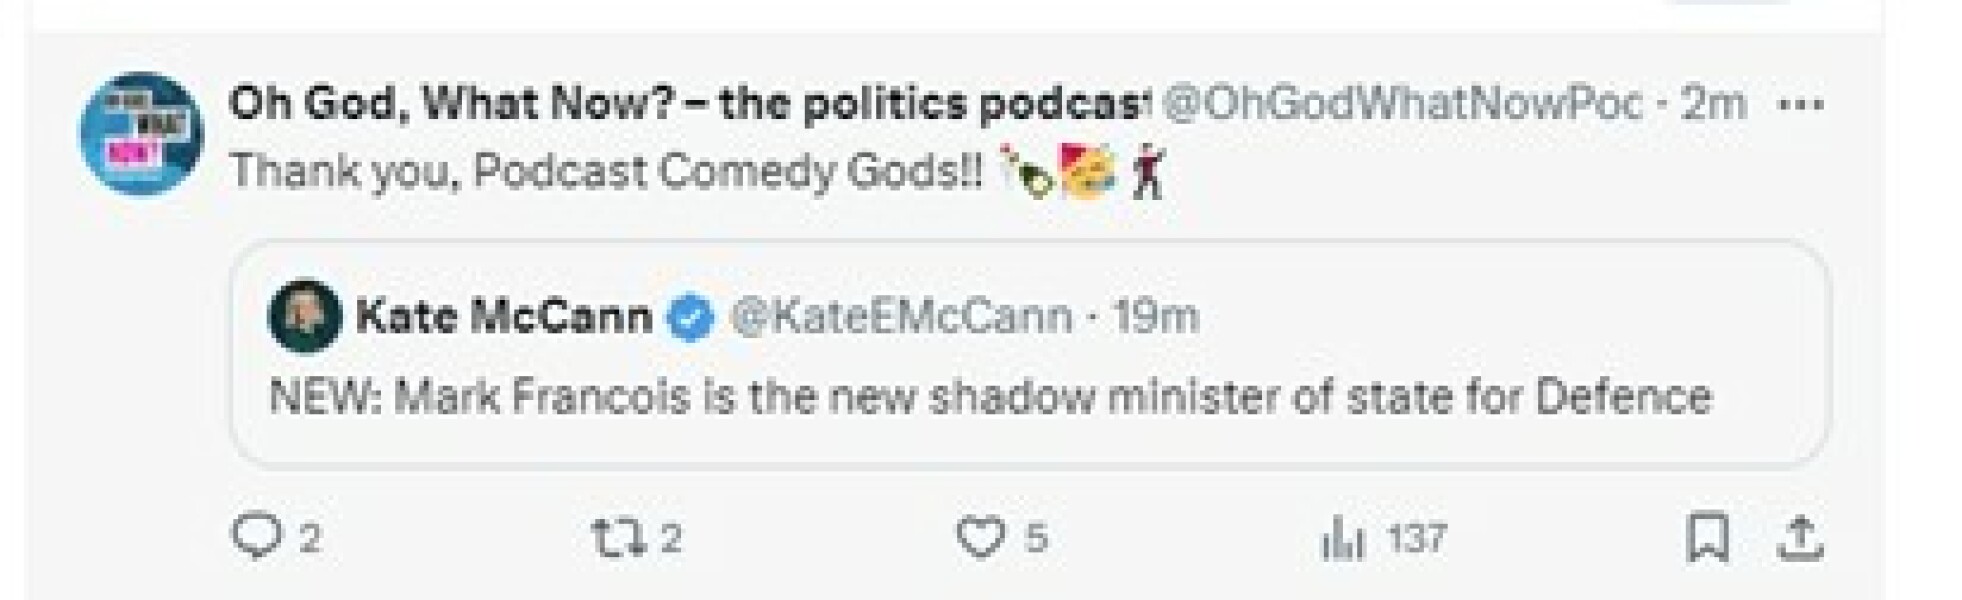Click Kate McCann's small profile picture
The image size is (1962, 600).
304,316
